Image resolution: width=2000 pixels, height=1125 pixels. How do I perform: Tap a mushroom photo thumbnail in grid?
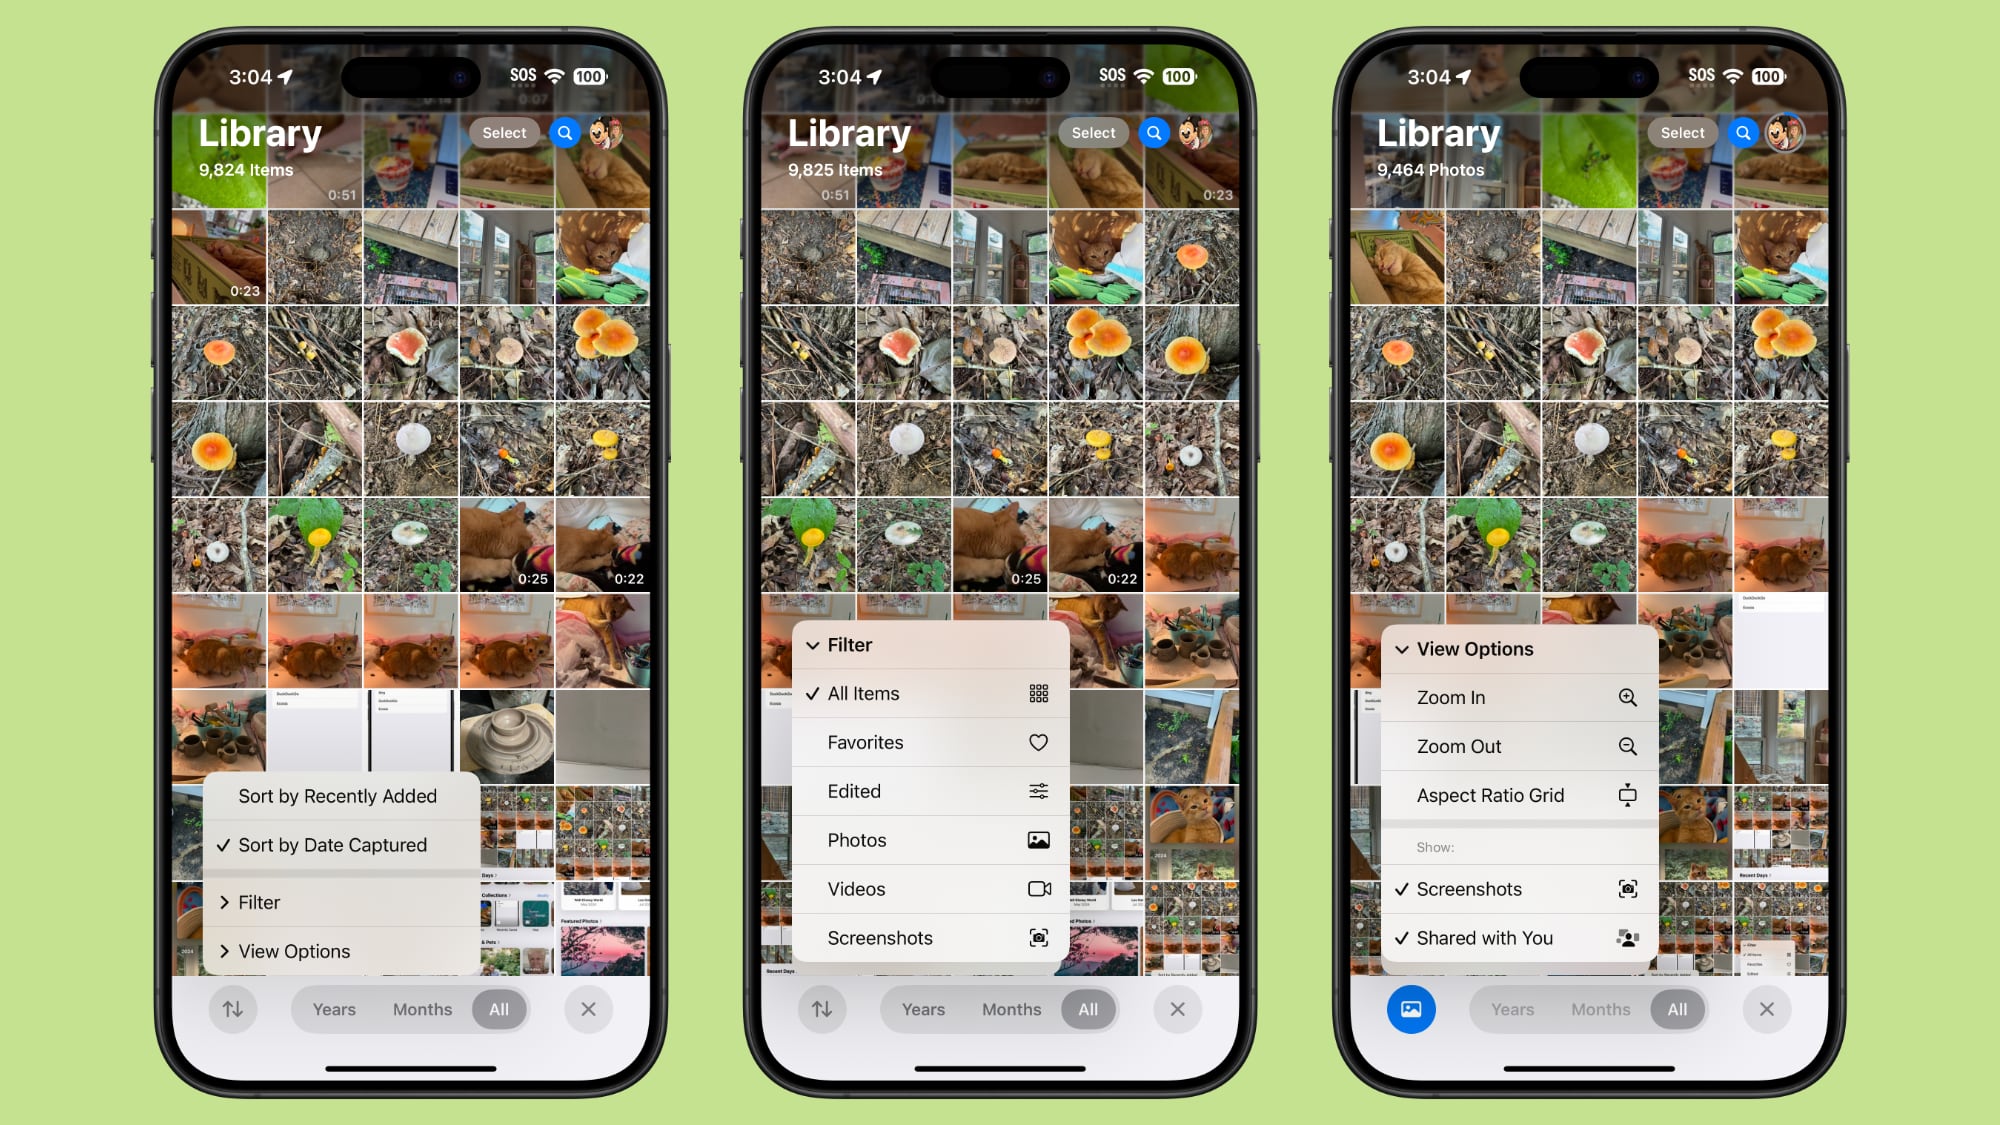coord(218,352)
